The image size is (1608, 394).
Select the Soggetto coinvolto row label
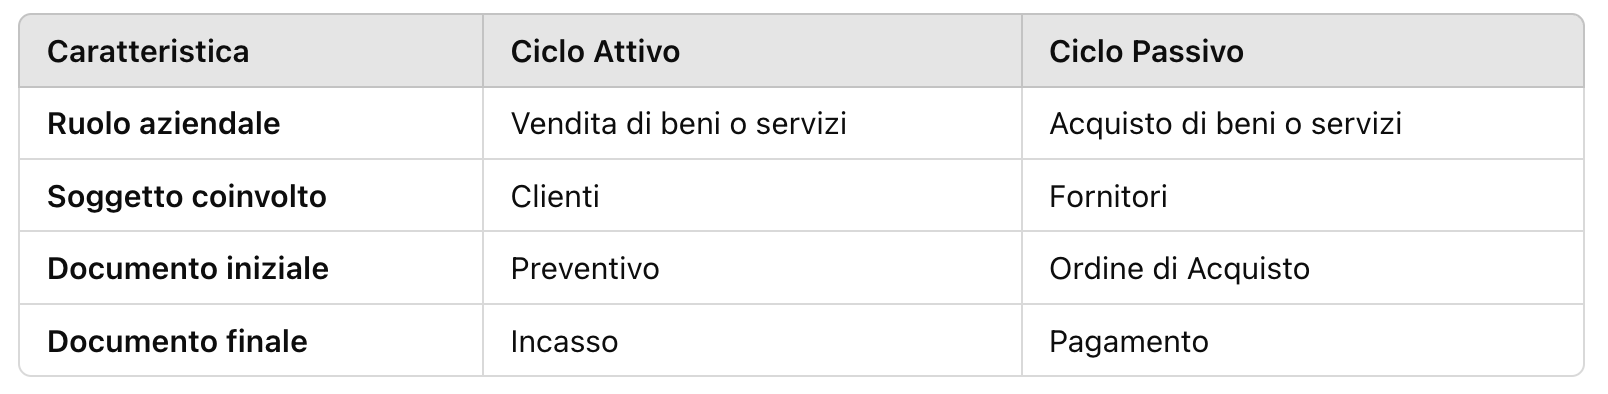pyautogui.click(x=187, y=196)
